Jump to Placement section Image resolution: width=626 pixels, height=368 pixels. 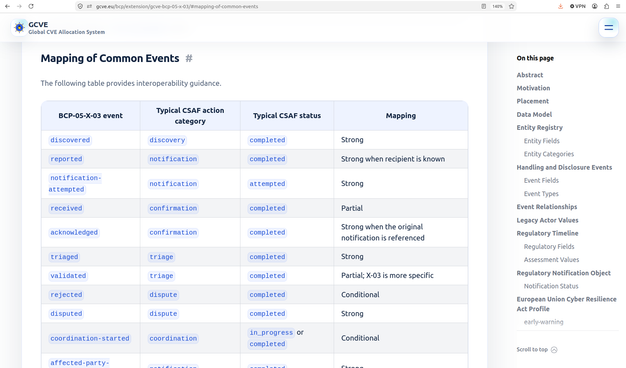pos(533,101)
